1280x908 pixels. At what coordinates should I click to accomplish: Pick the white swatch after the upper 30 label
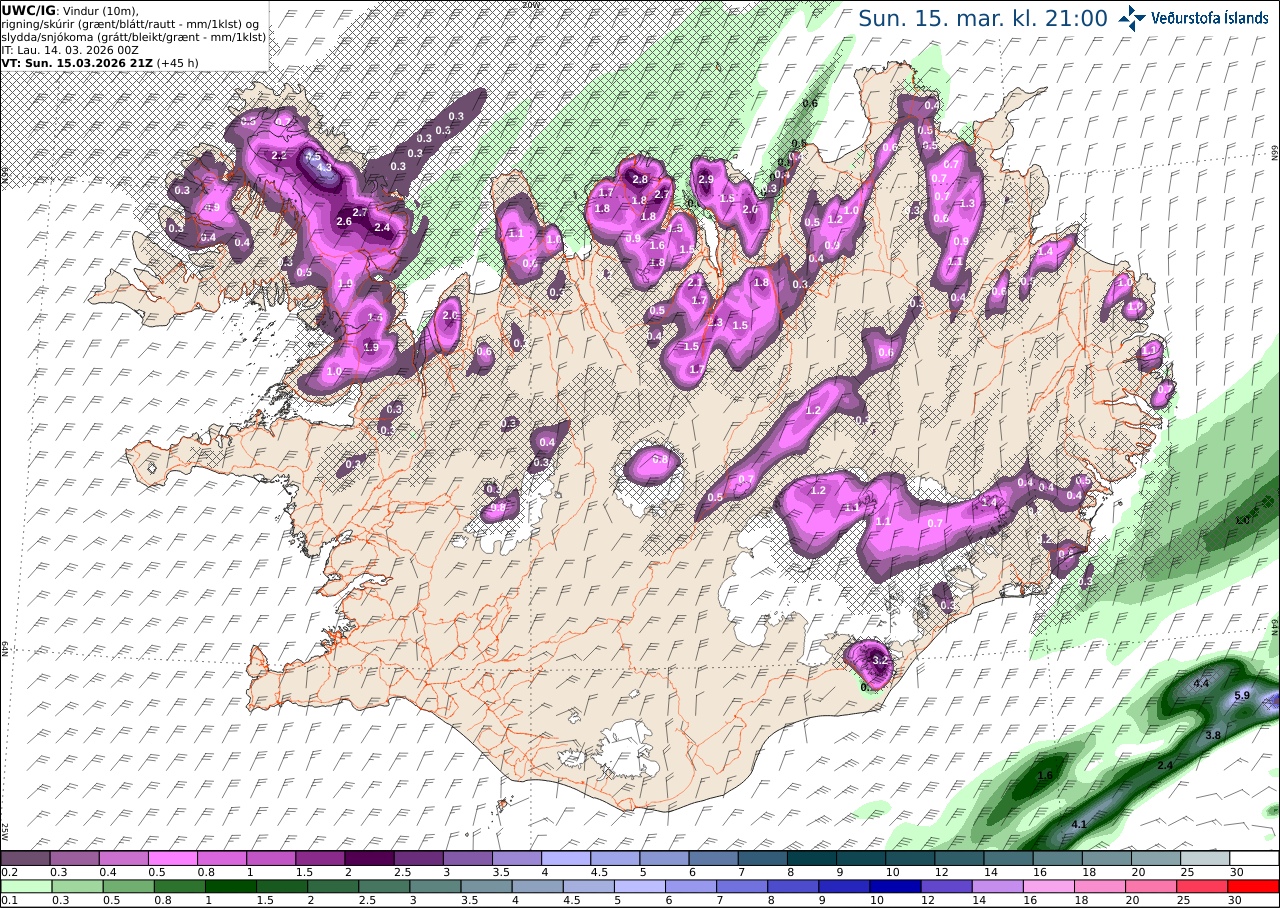[x=1254, y=858]
